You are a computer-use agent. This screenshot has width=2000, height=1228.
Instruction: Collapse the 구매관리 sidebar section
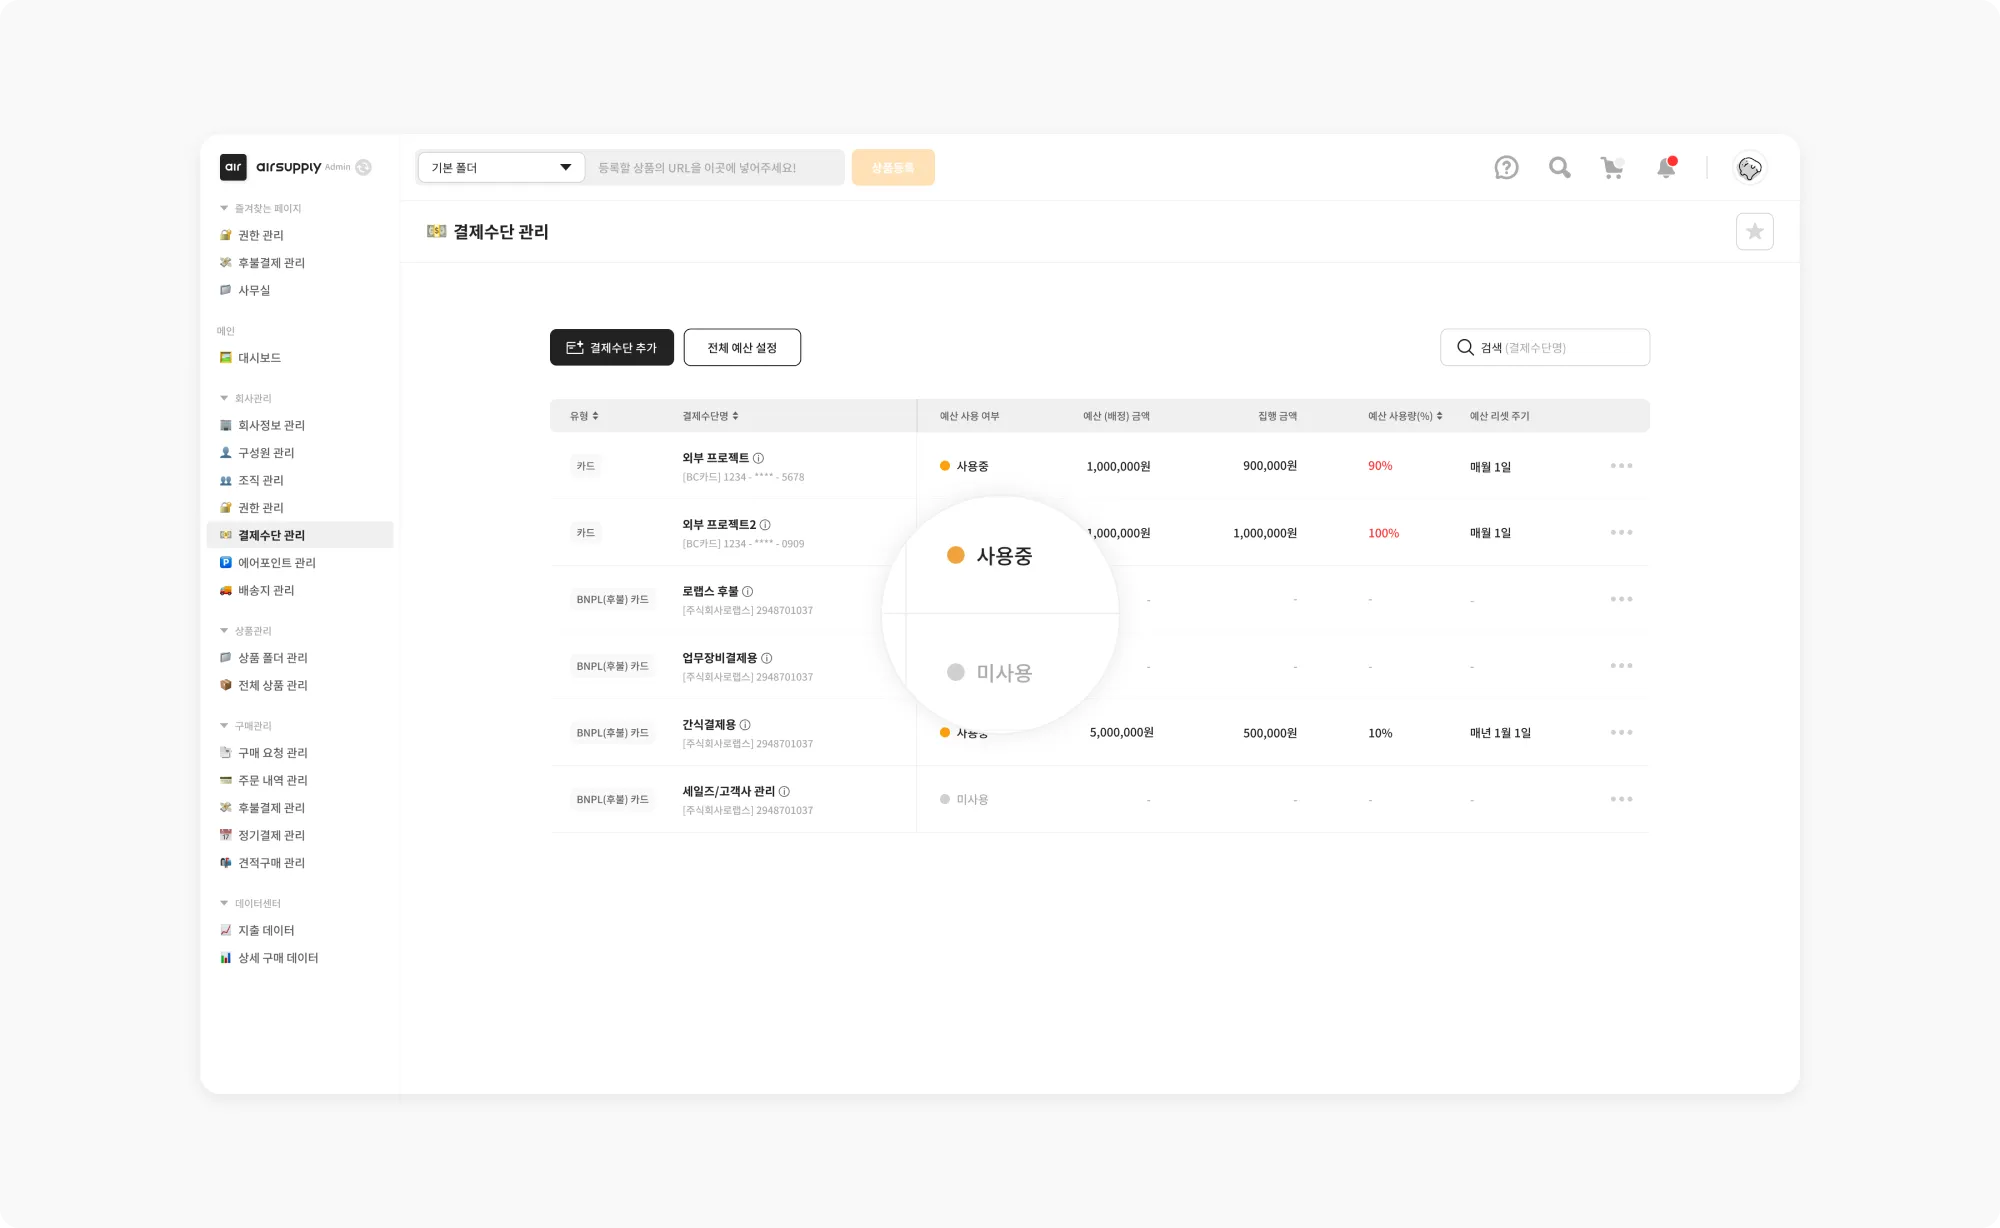click(x=224, y=726)
